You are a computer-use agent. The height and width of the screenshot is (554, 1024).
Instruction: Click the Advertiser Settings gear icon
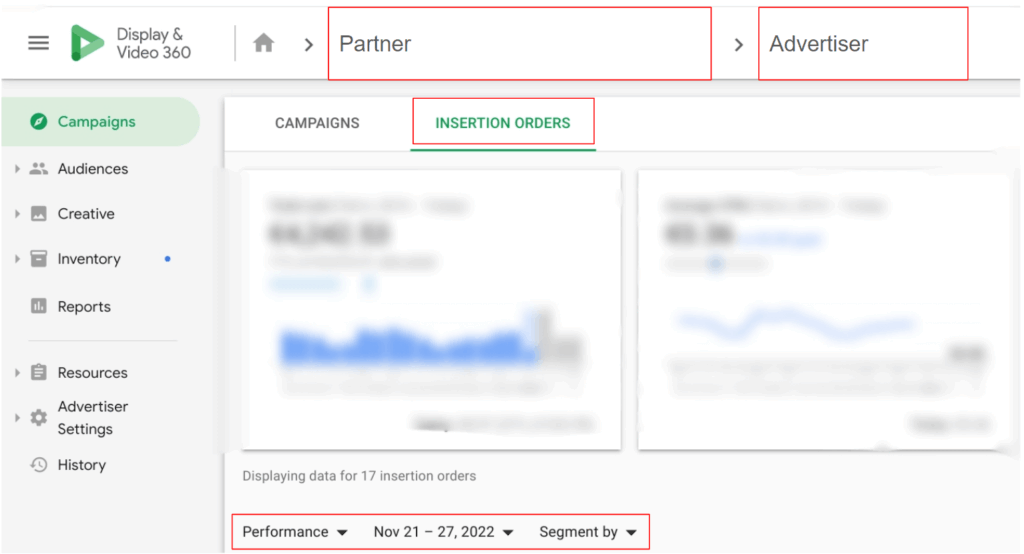pyautogui.click(x=39, y=417)
